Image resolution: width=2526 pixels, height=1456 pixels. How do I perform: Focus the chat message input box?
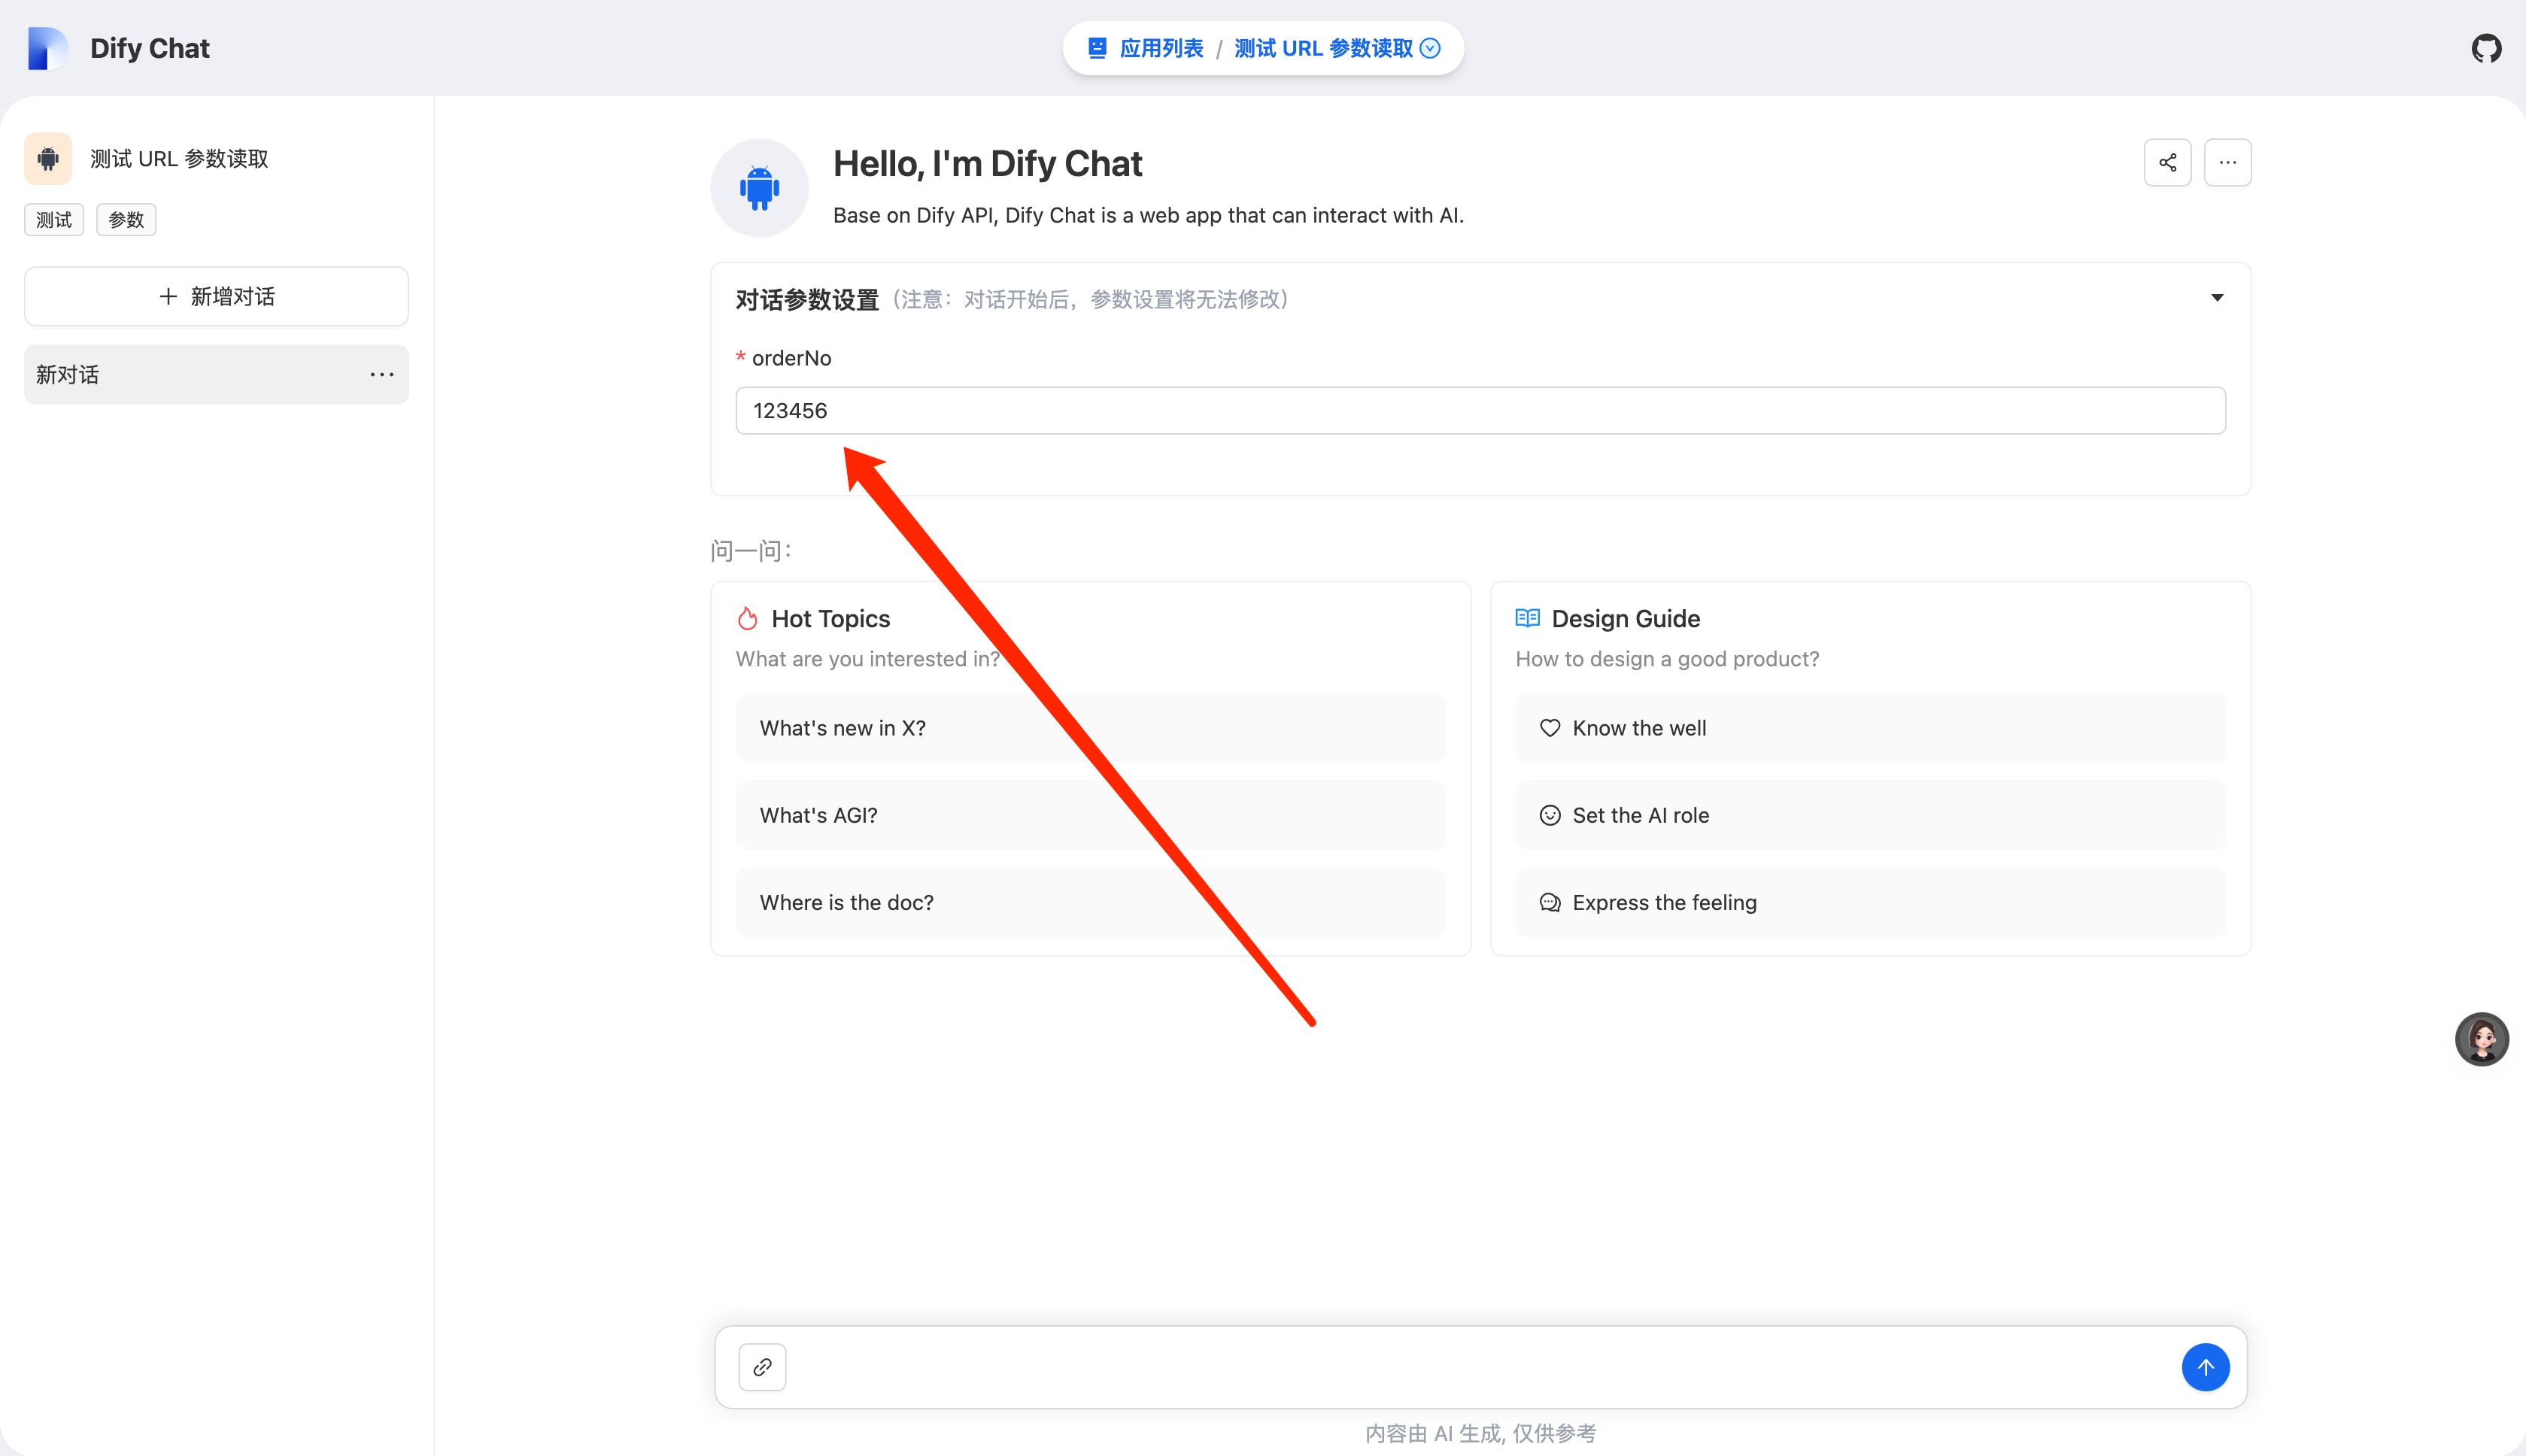[1480, 1367]
